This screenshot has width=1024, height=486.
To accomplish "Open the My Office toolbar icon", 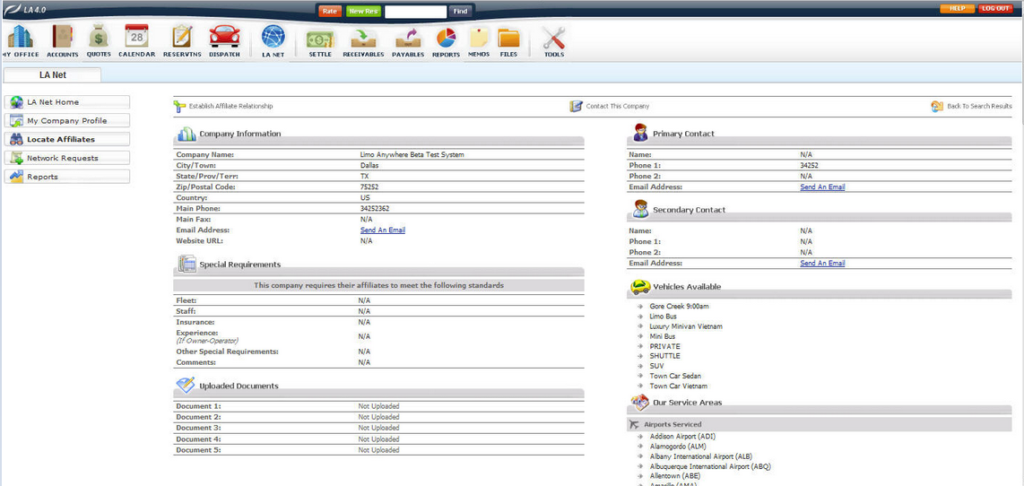I will (19, 38).
